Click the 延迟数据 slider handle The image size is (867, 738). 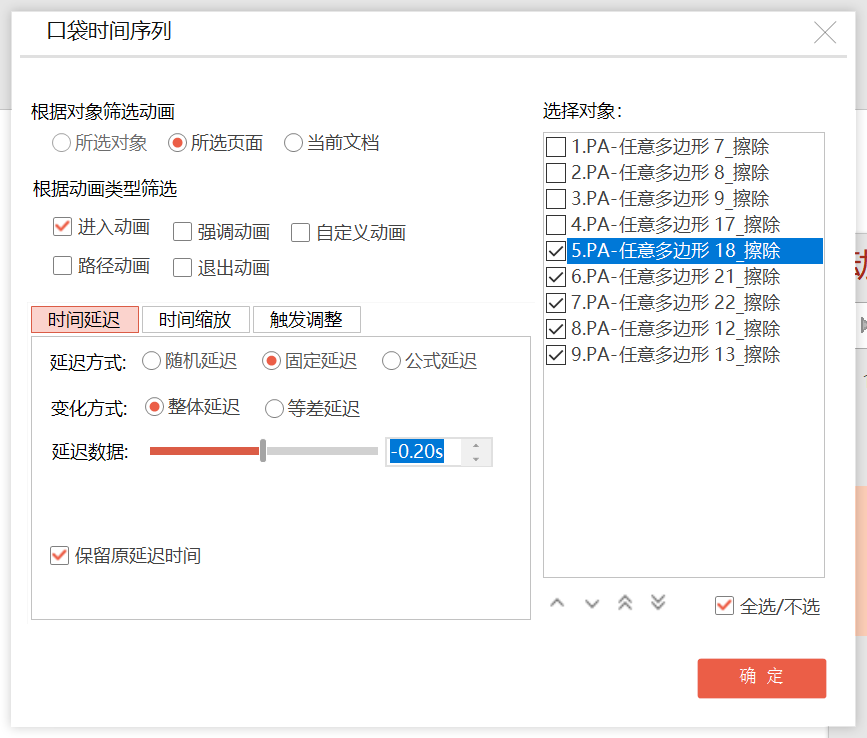263,451
